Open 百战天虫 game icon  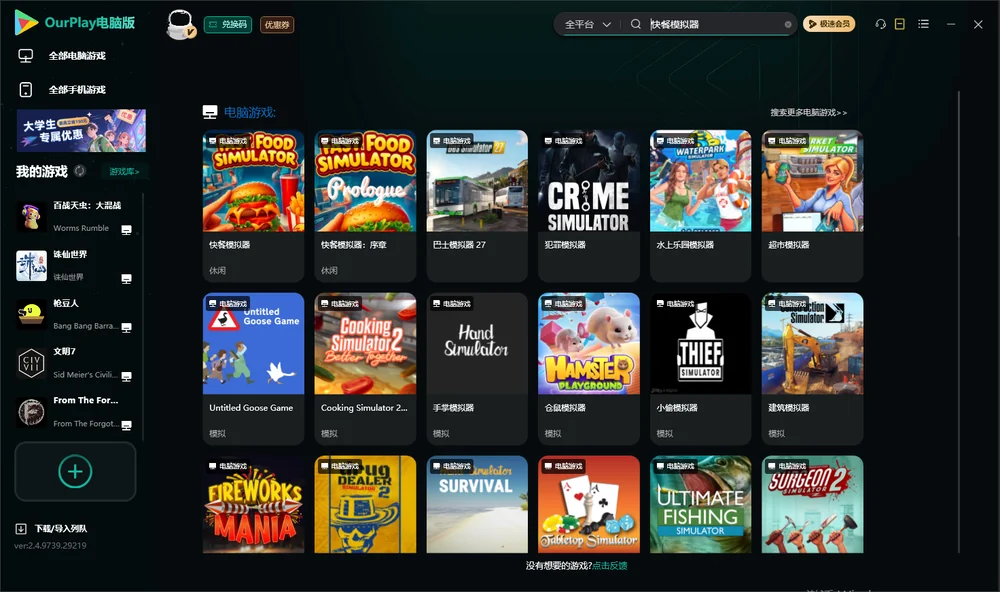tap(31, 217)
